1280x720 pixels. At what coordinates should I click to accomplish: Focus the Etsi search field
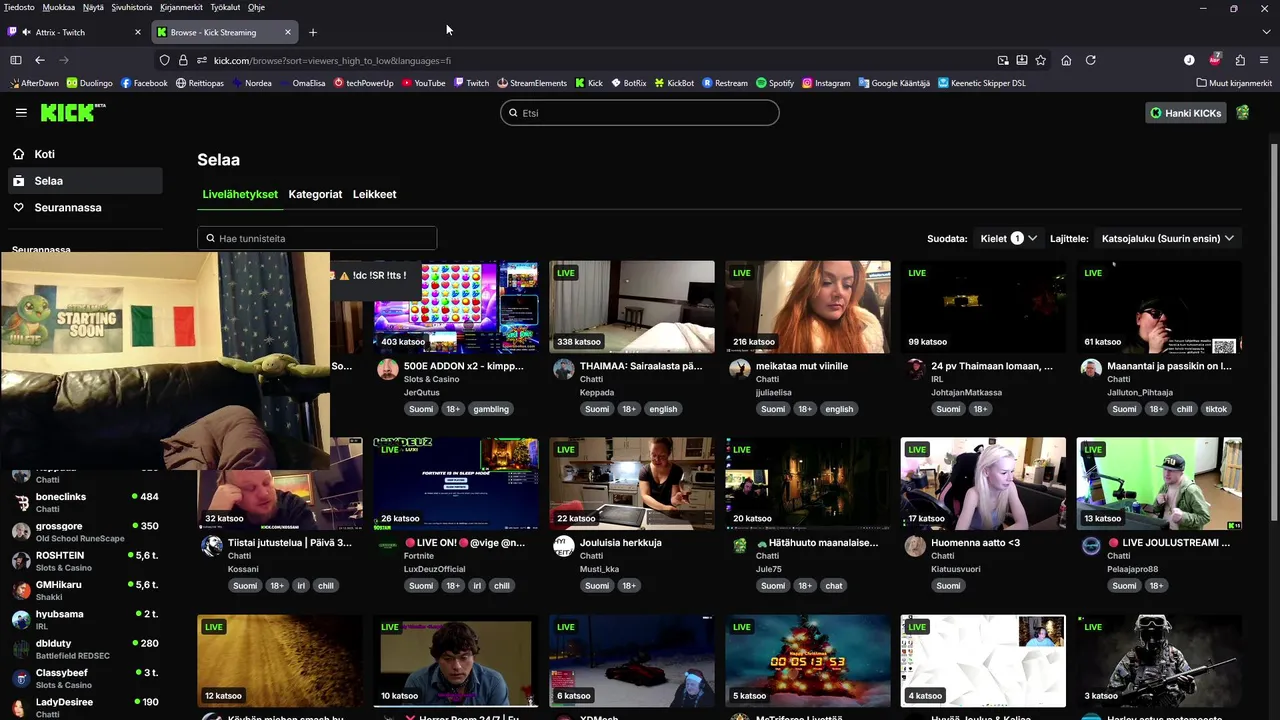(x=640, y=113)
